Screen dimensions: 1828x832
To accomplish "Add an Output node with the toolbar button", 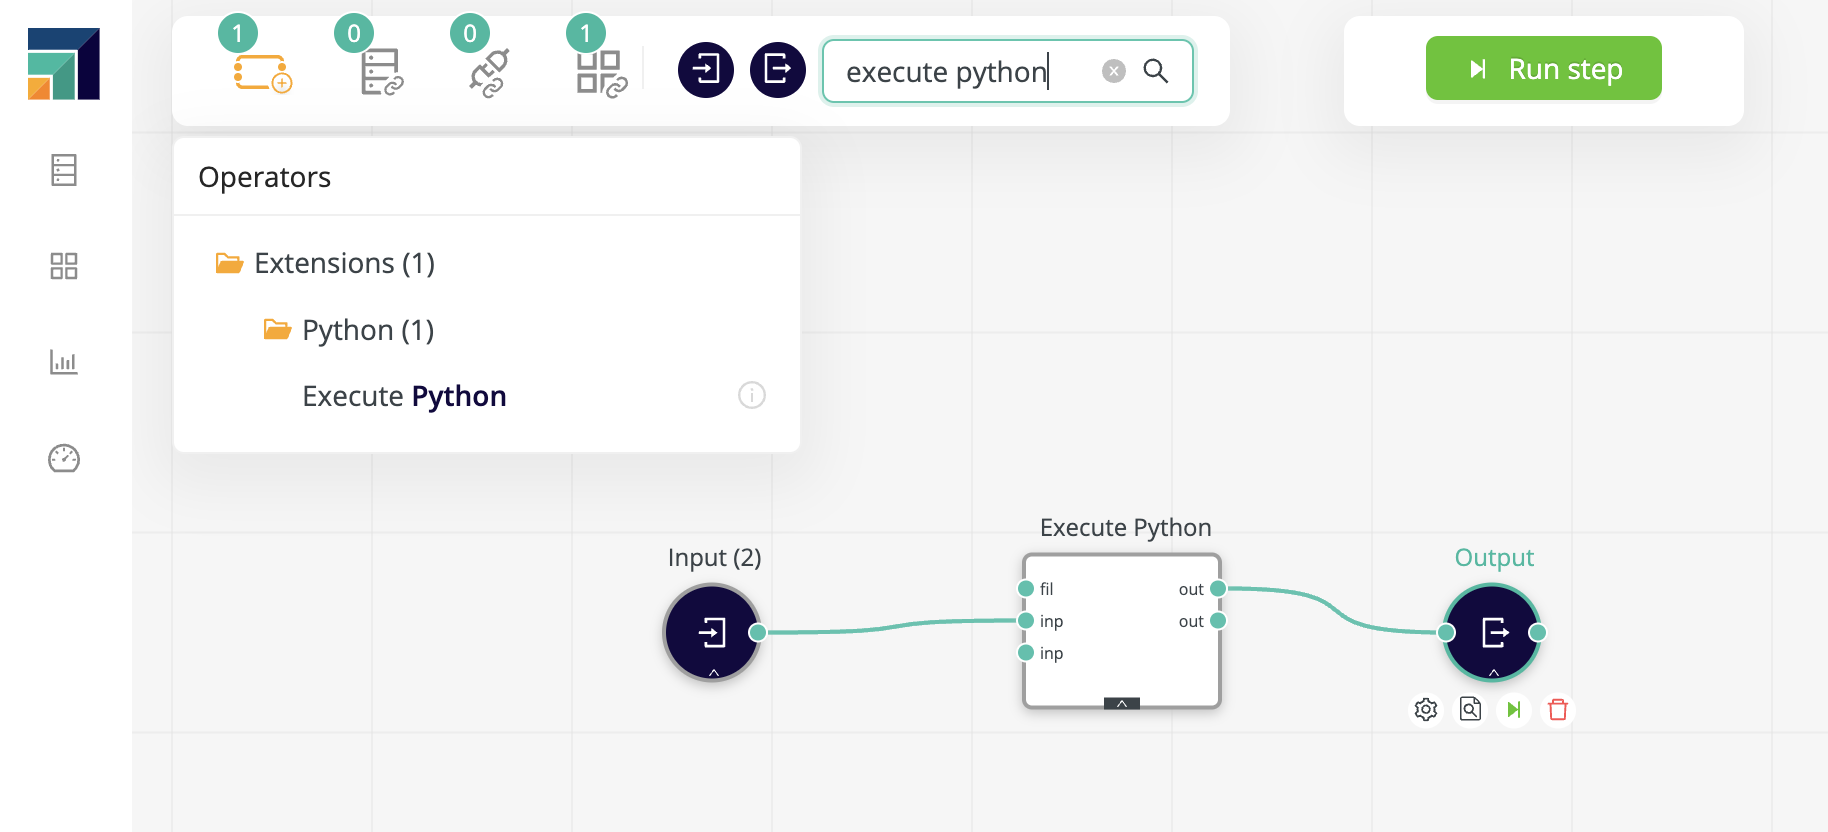I will pos(778,70).
